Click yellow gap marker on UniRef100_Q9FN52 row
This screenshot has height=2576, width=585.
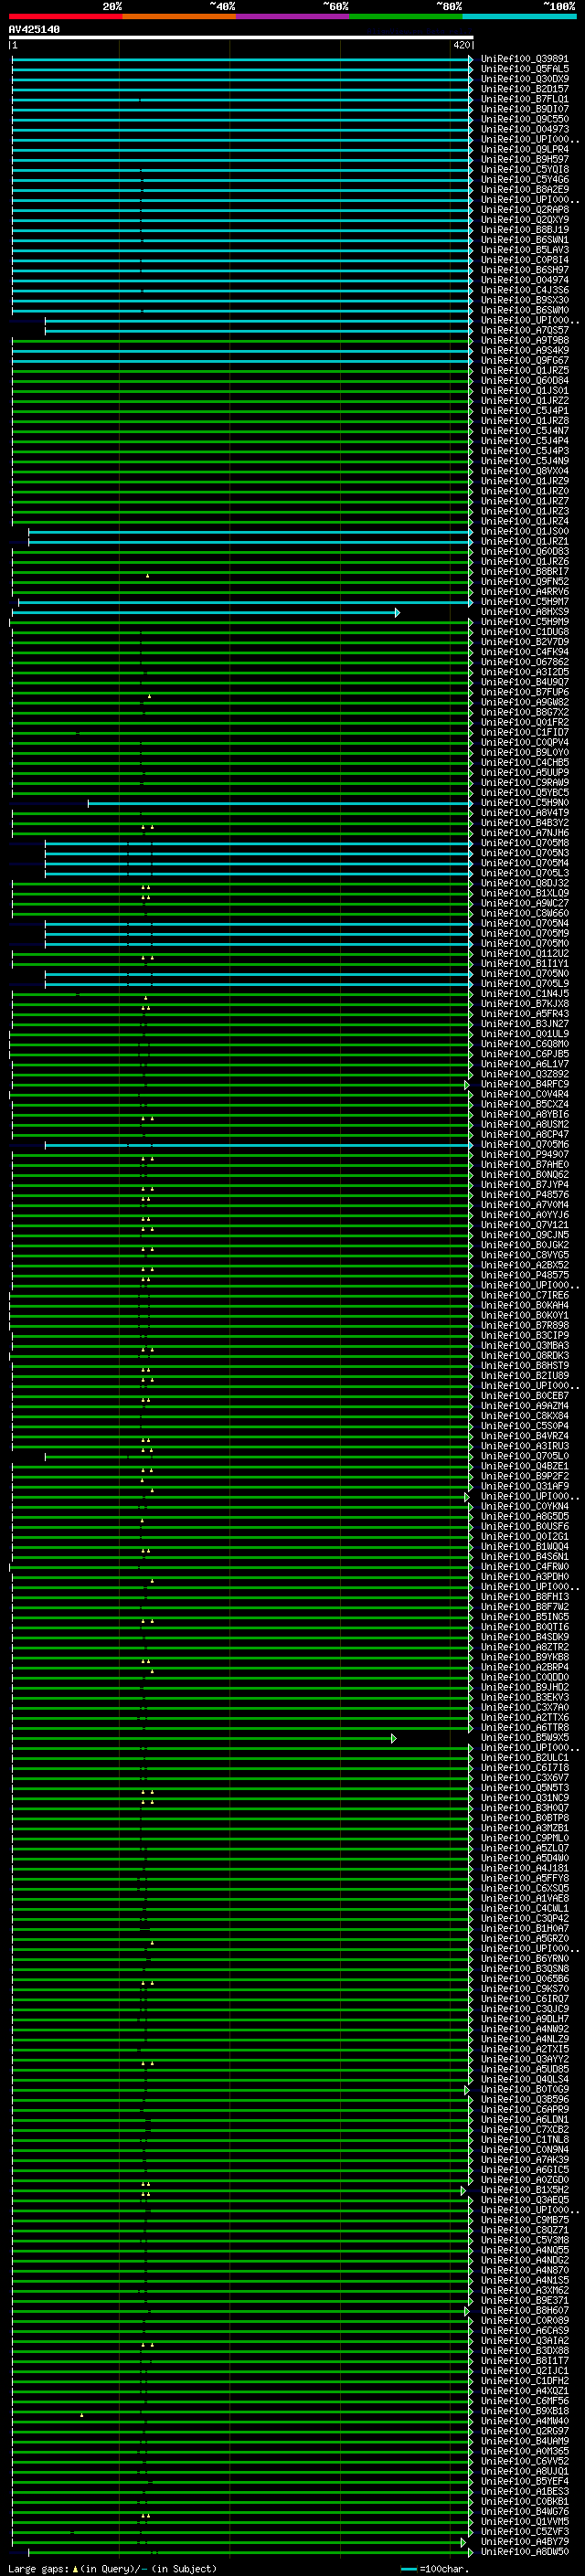pos(147,576)
